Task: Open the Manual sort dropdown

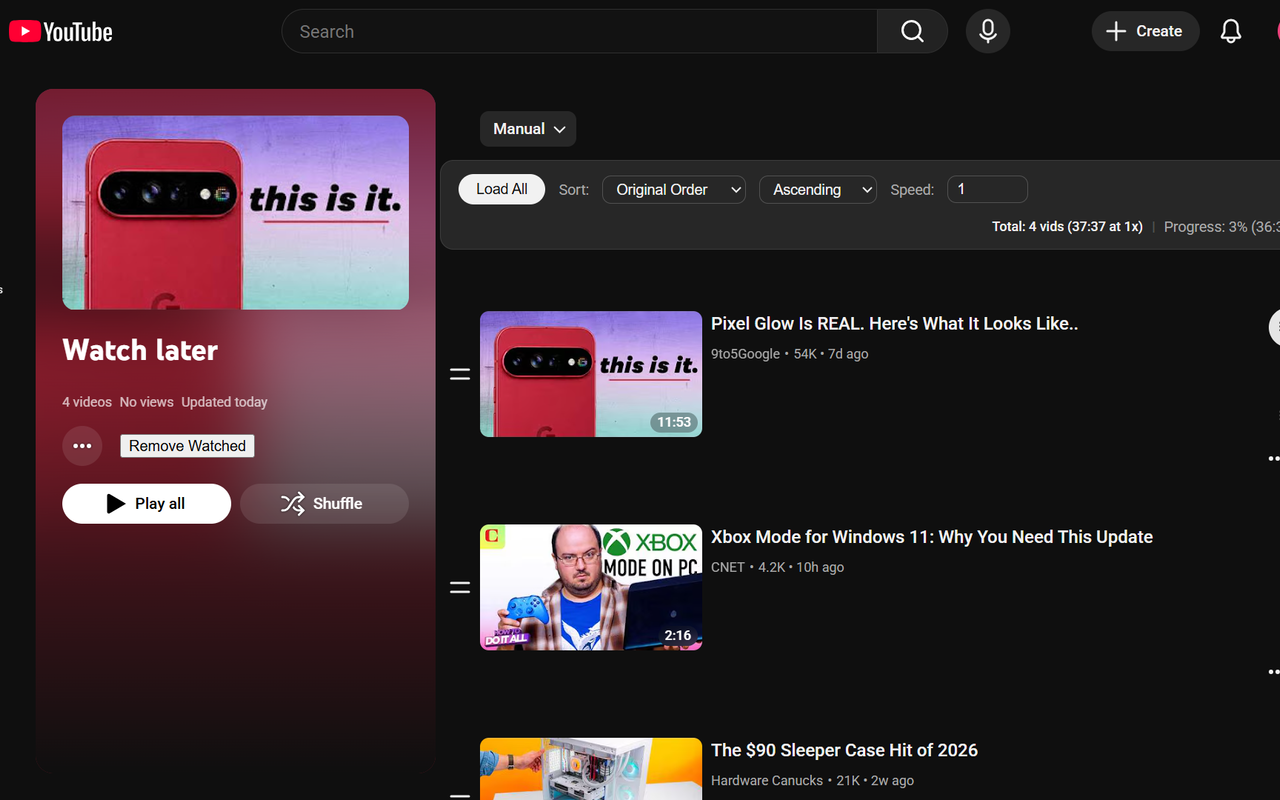Action: tap(528, 129)
